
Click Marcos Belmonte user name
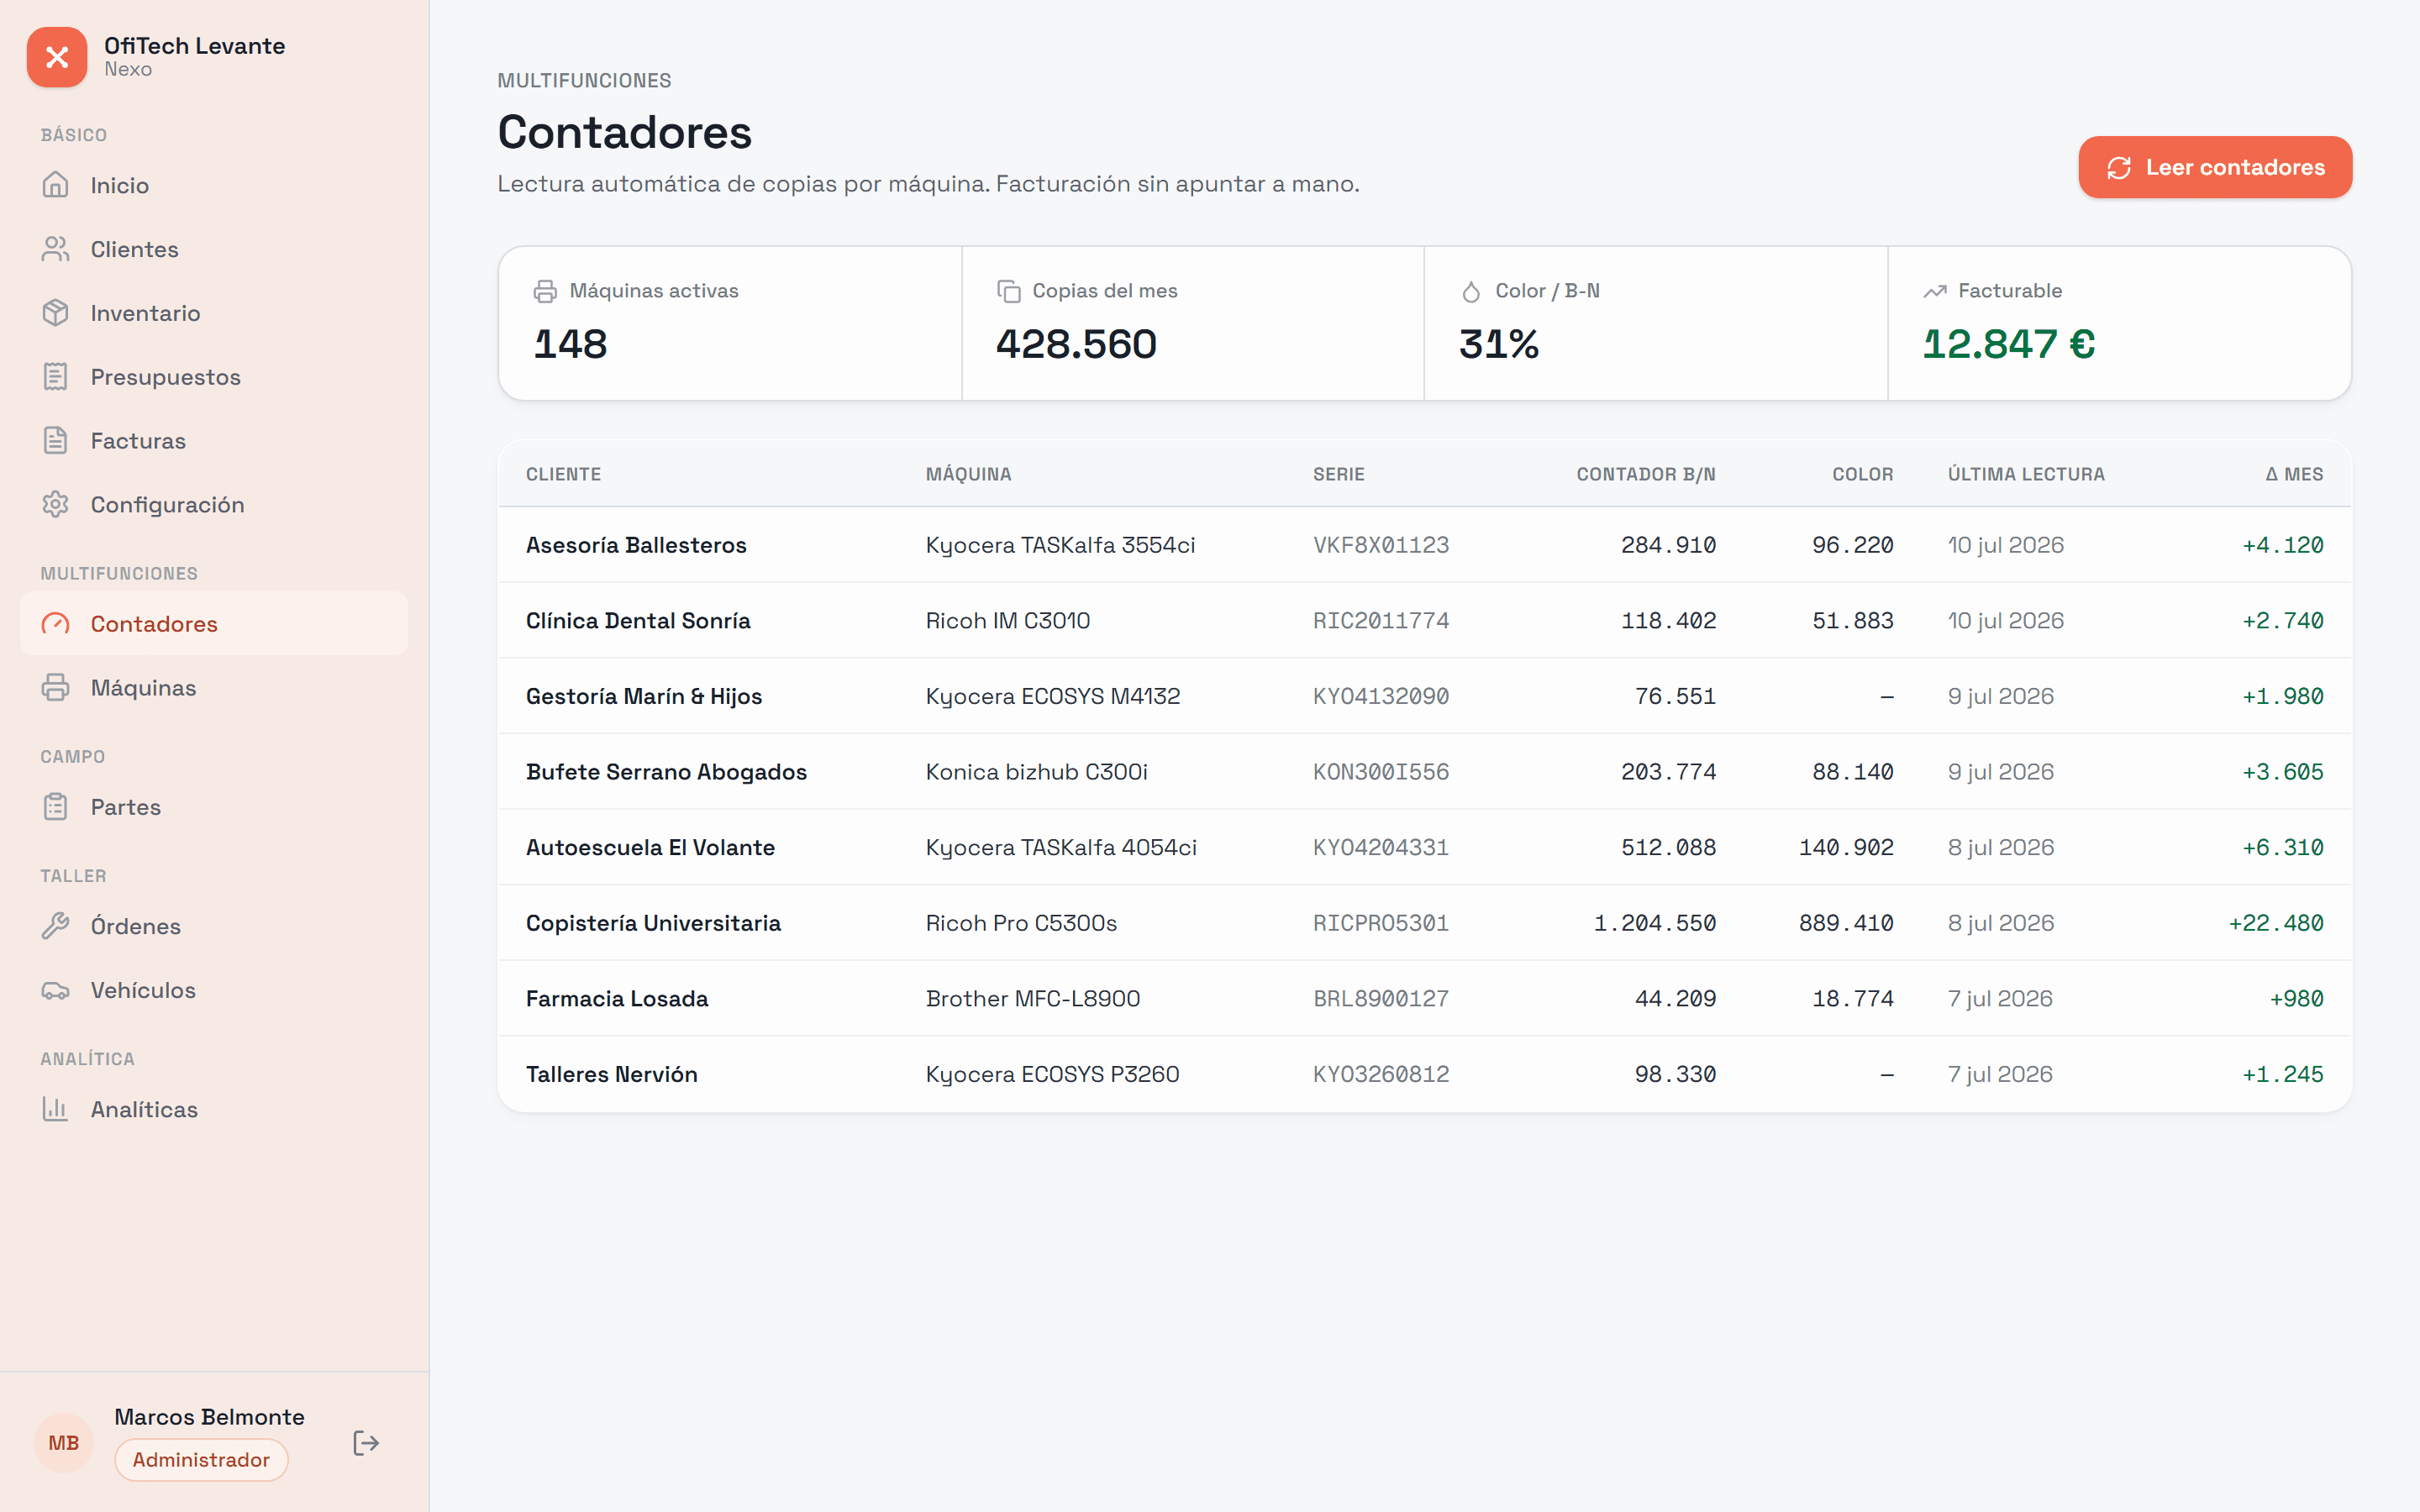point(209,1417)
